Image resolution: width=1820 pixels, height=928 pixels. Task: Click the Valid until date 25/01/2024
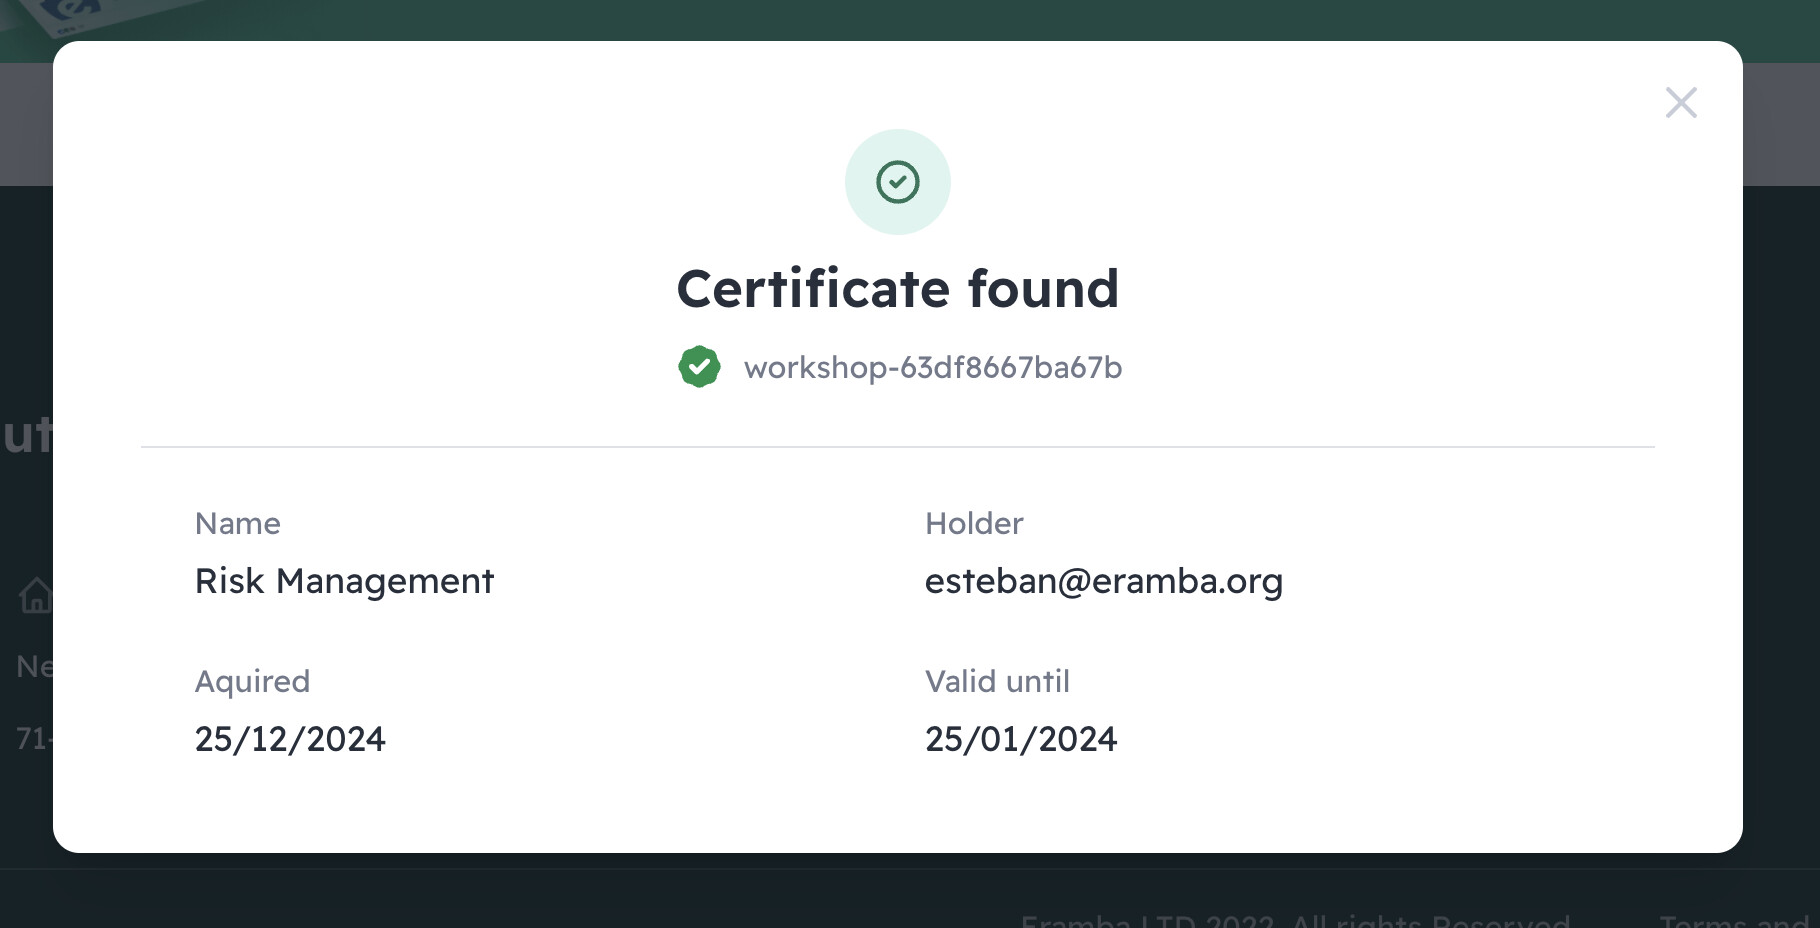click(x=1021, y=739)
